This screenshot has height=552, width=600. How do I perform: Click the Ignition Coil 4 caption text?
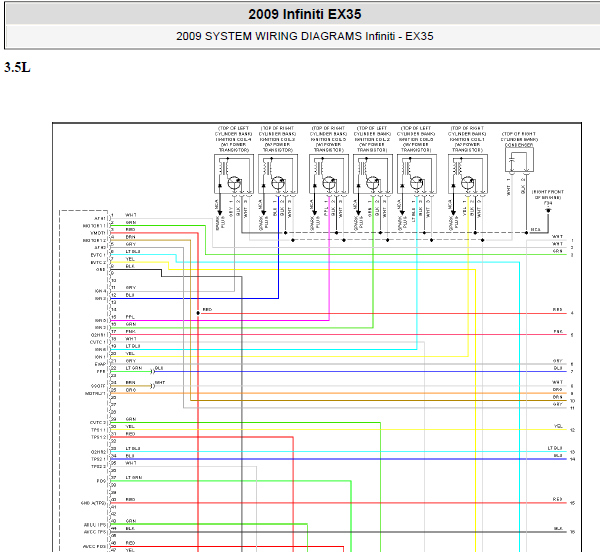(x=233, y=139)
